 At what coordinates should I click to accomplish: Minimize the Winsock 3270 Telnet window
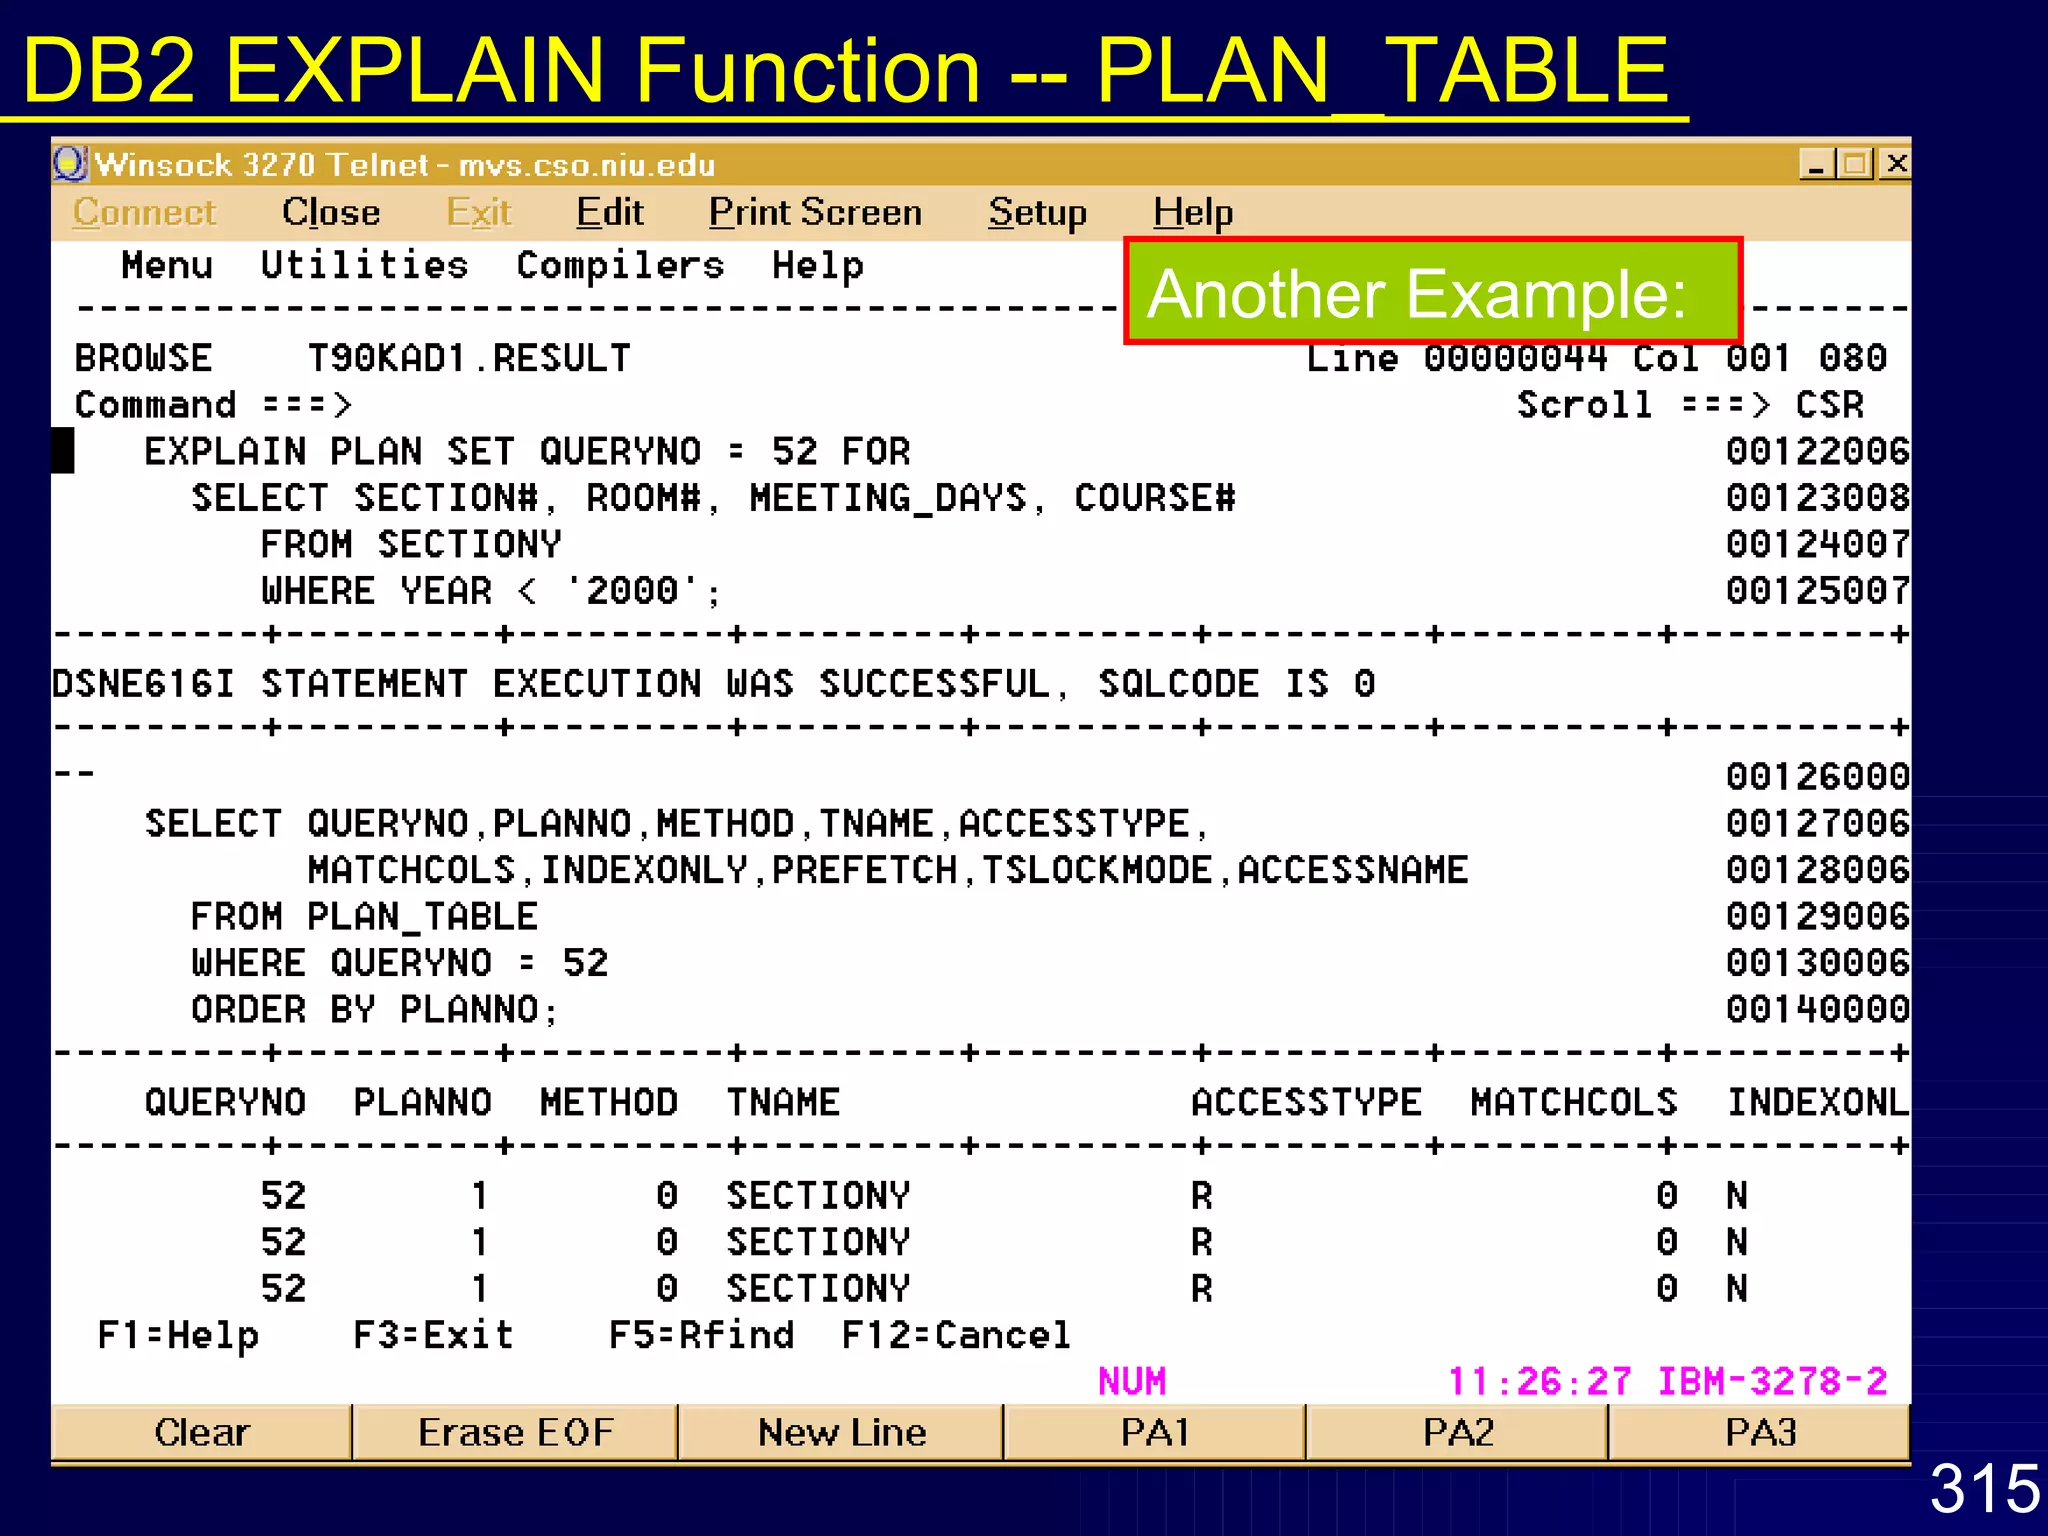tap(1815, 164)
